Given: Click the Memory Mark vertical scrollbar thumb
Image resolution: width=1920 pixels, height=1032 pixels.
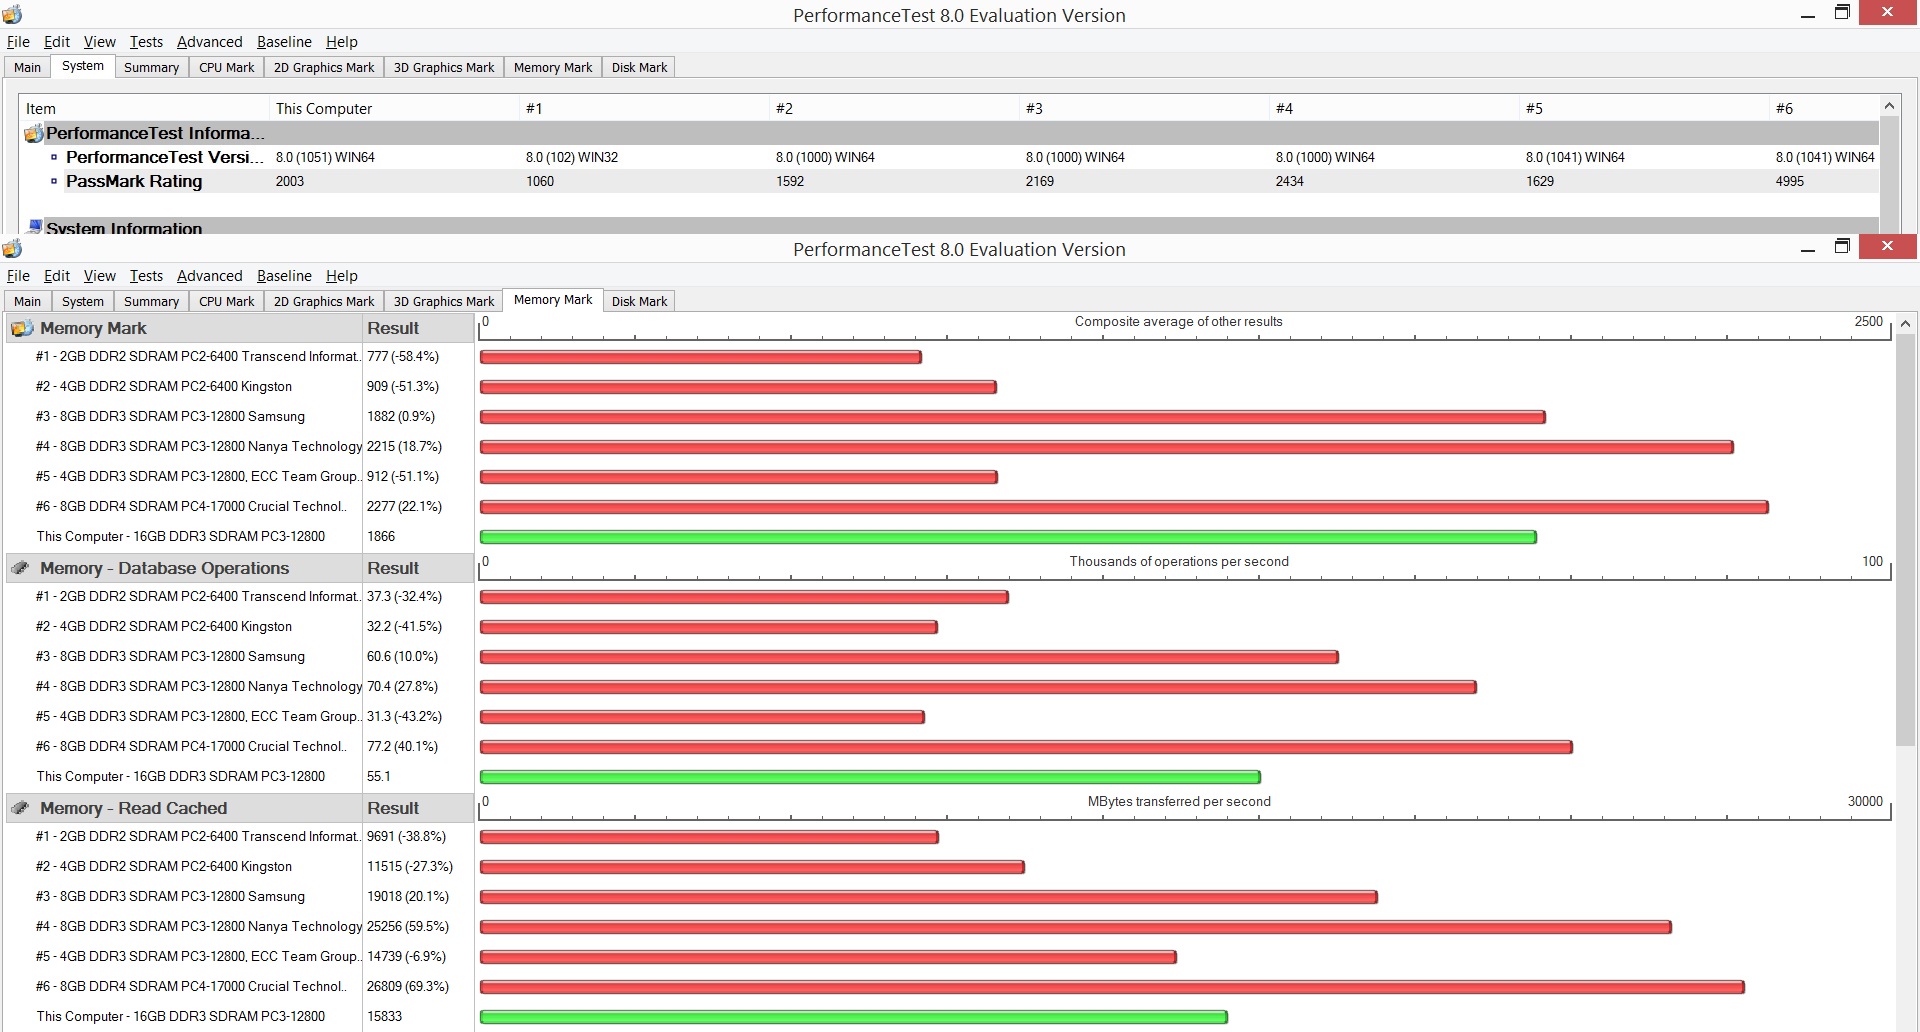Looking at the screenshot, I should click(x=1906, y=540).
